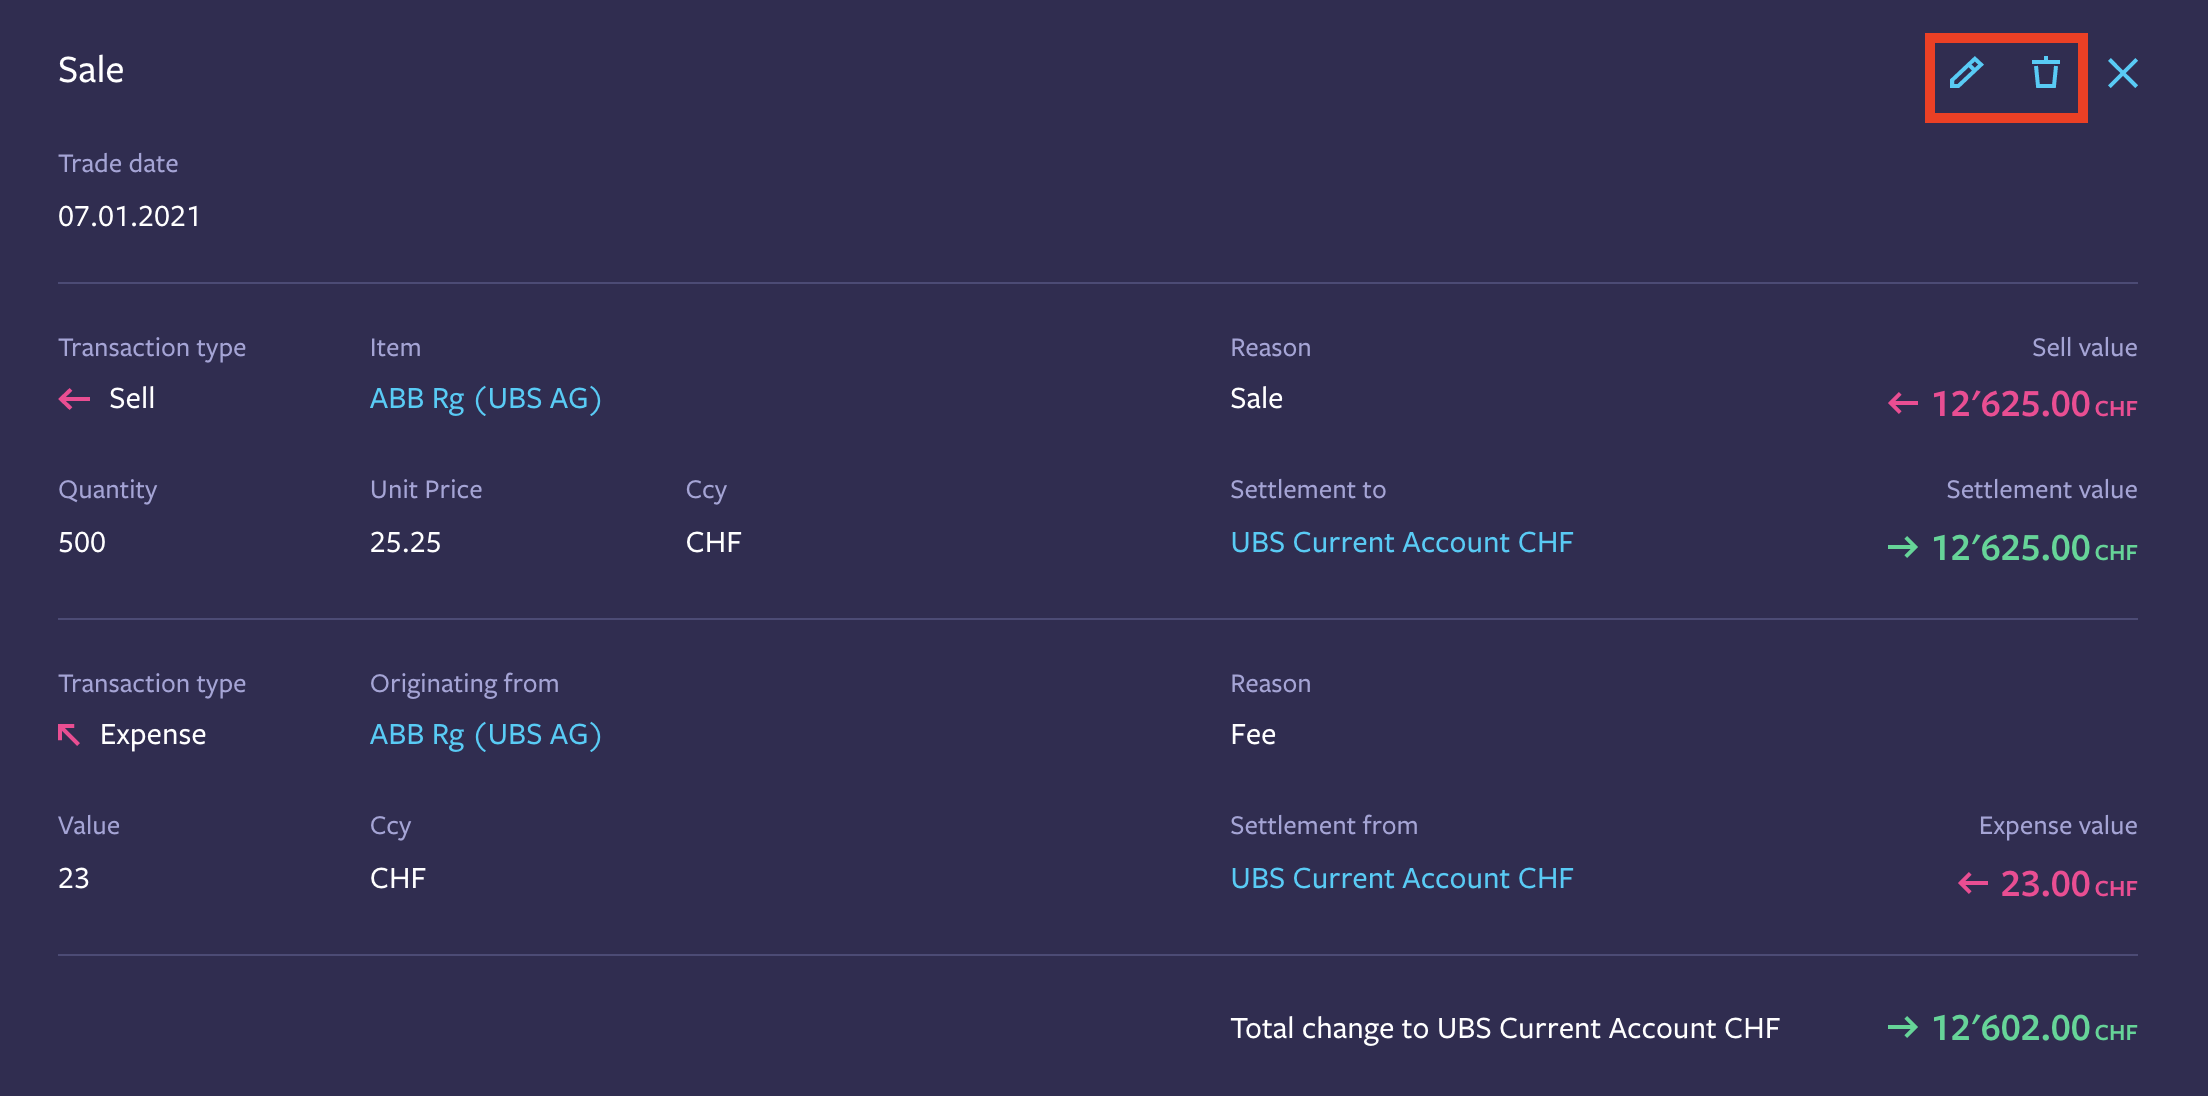Click the pink arrow beside Expense value

[x=1973, y=884]
